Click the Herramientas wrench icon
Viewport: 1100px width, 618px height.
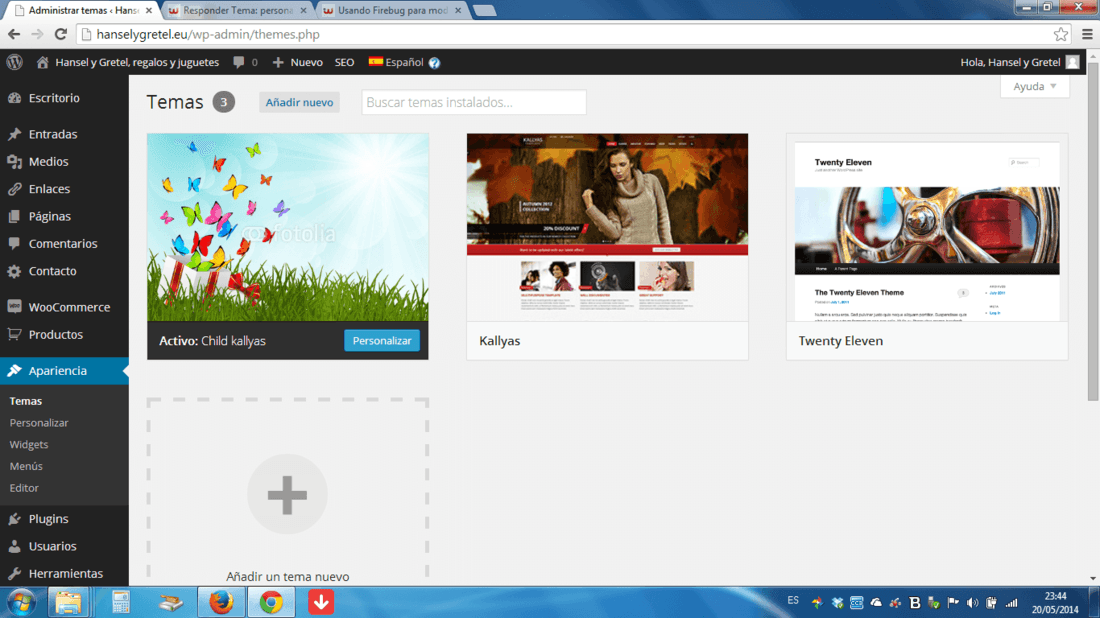14,573
